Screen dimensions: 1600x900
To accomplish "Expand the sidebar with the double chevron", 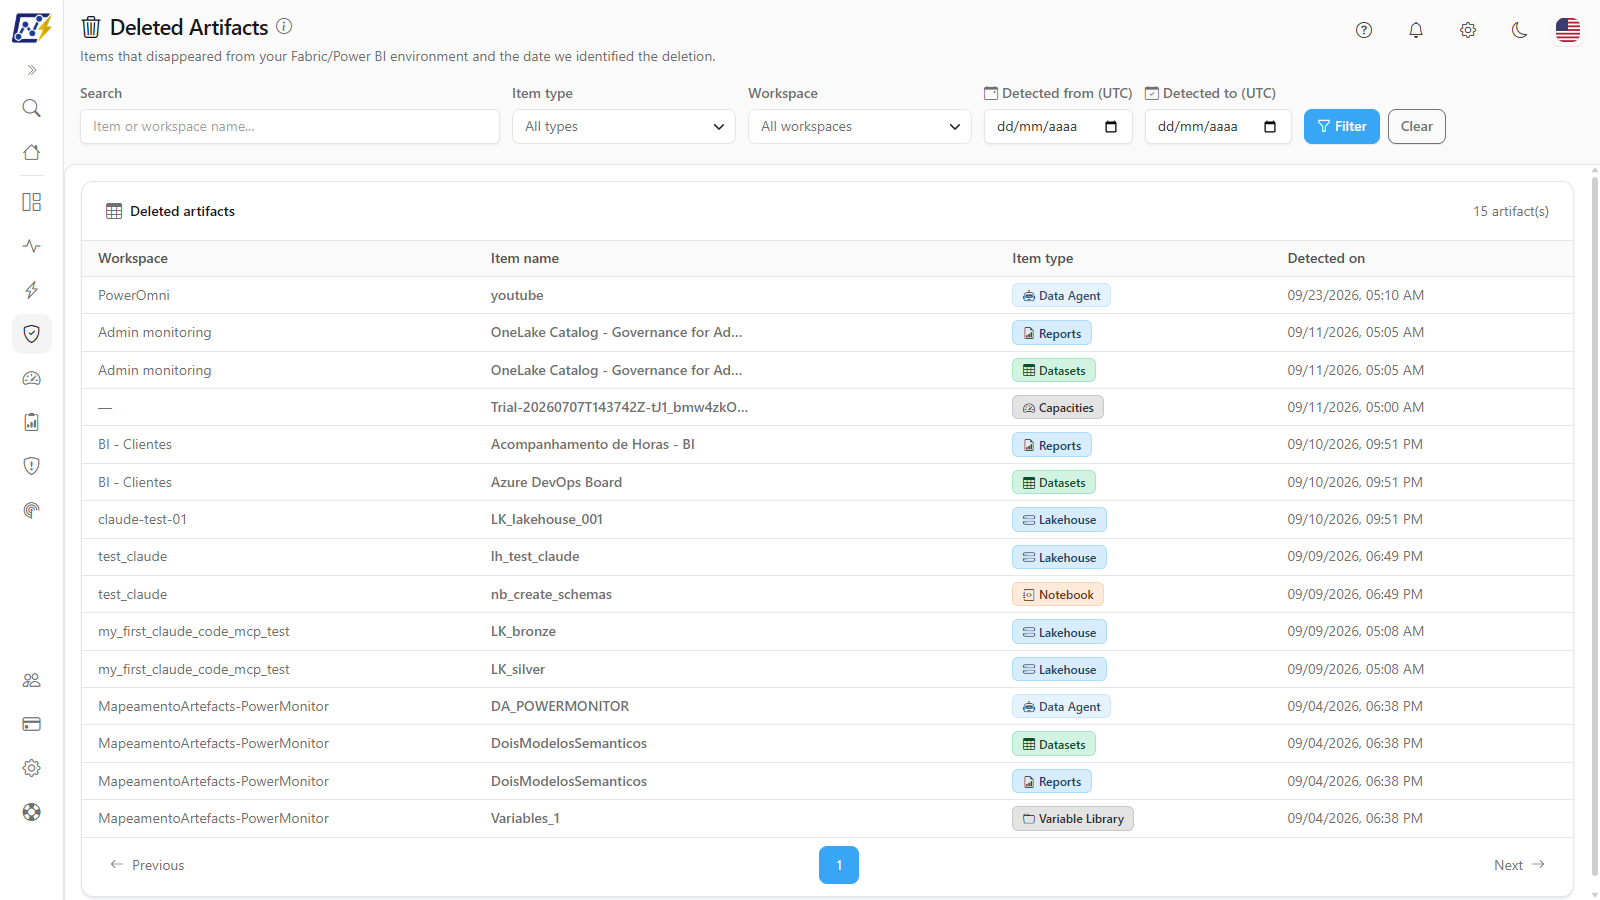I will [32, 70].
